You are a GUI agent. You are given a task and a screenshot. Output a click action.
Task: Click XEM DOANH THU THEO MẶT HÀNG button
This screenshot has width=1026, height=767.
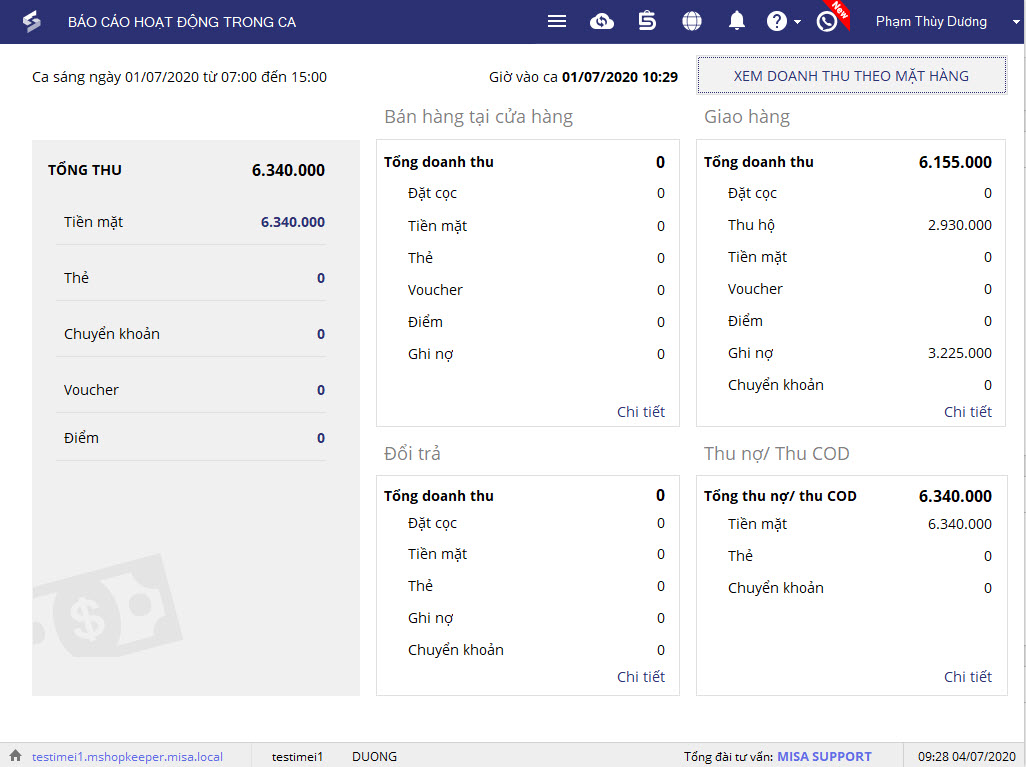[x=851, y=76]
